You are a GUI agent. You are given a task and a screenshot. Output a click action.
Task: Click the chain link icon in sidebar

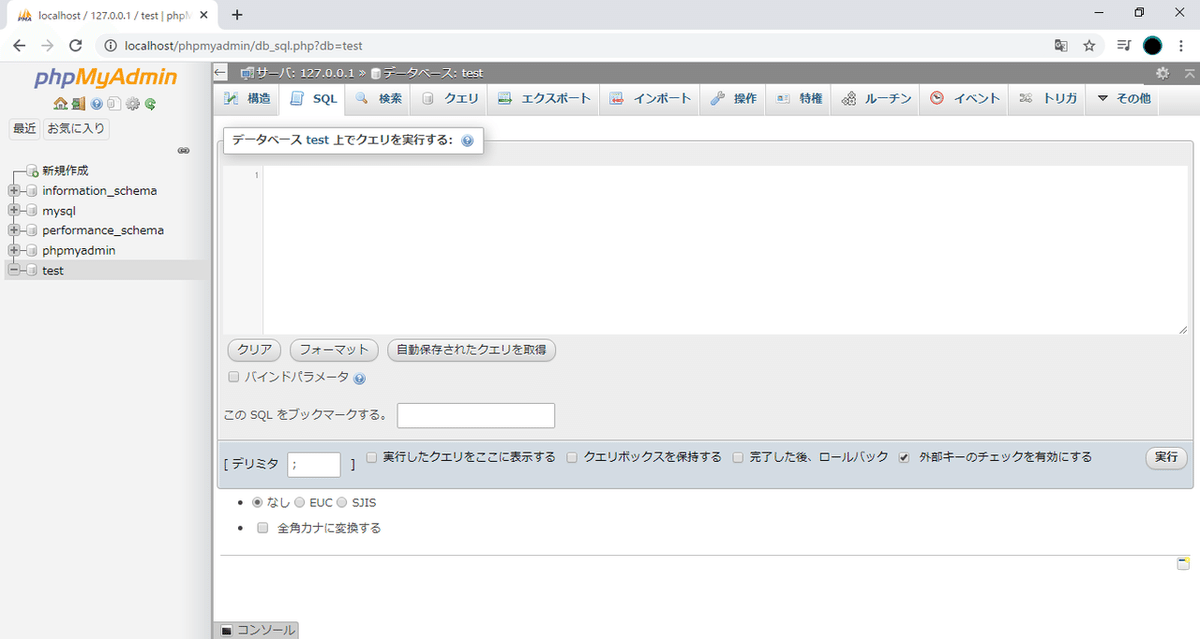tap(184, 150)
